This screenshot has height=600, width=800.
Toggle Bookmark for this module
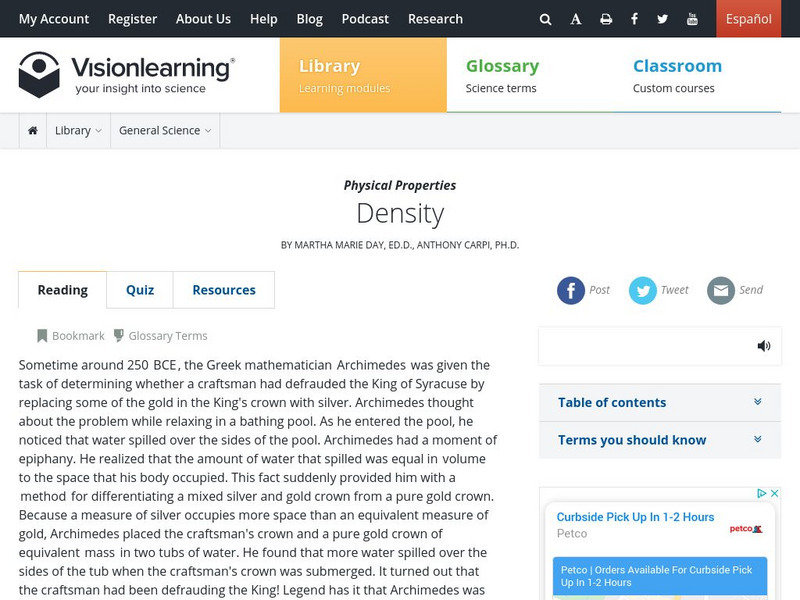[70, 336]
